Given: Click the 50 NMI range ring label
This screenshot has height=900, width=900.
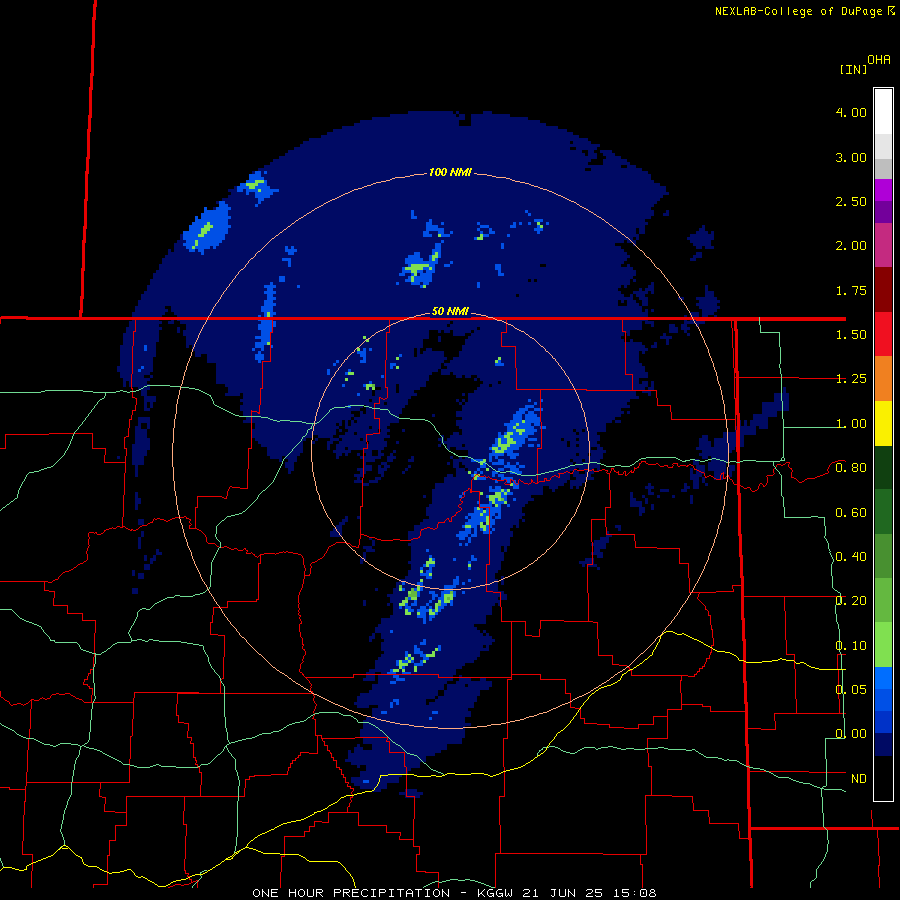Looking at the screenshot, I should point(450,311).
